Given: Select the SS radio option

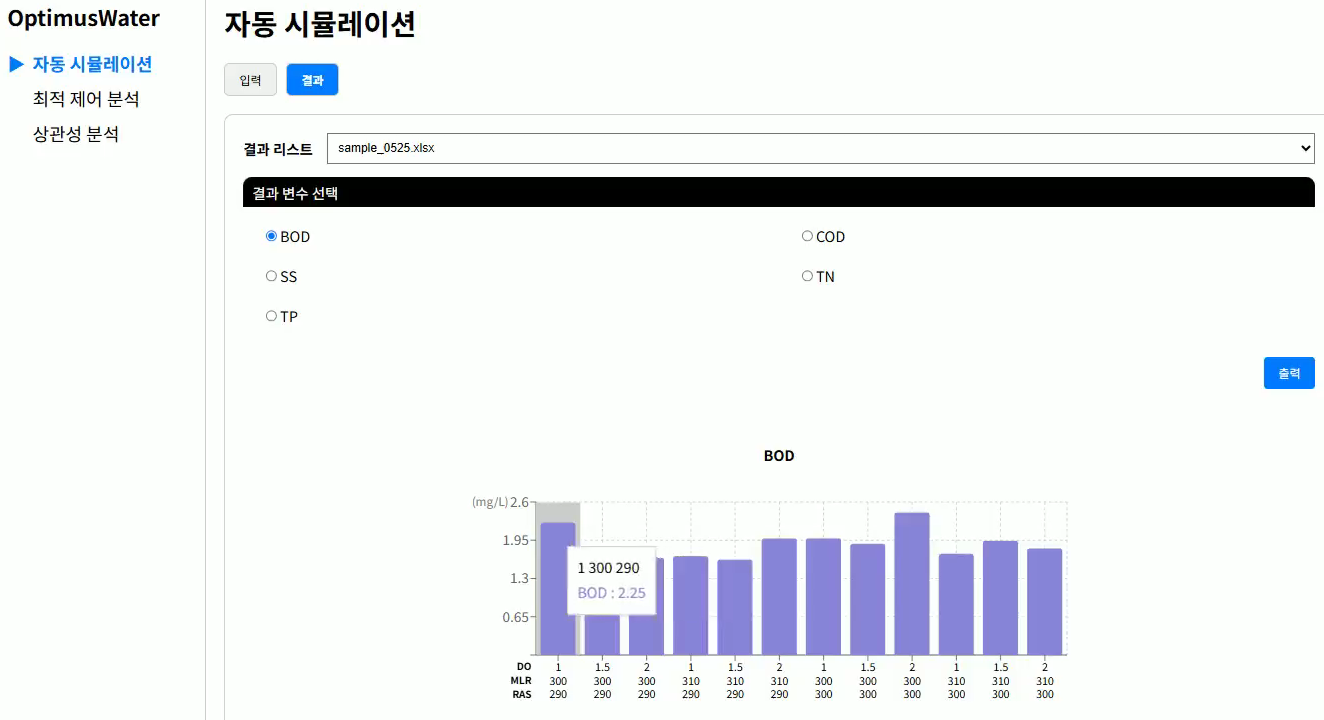Looking at the screenshot, I should click(x=271, y=277).
